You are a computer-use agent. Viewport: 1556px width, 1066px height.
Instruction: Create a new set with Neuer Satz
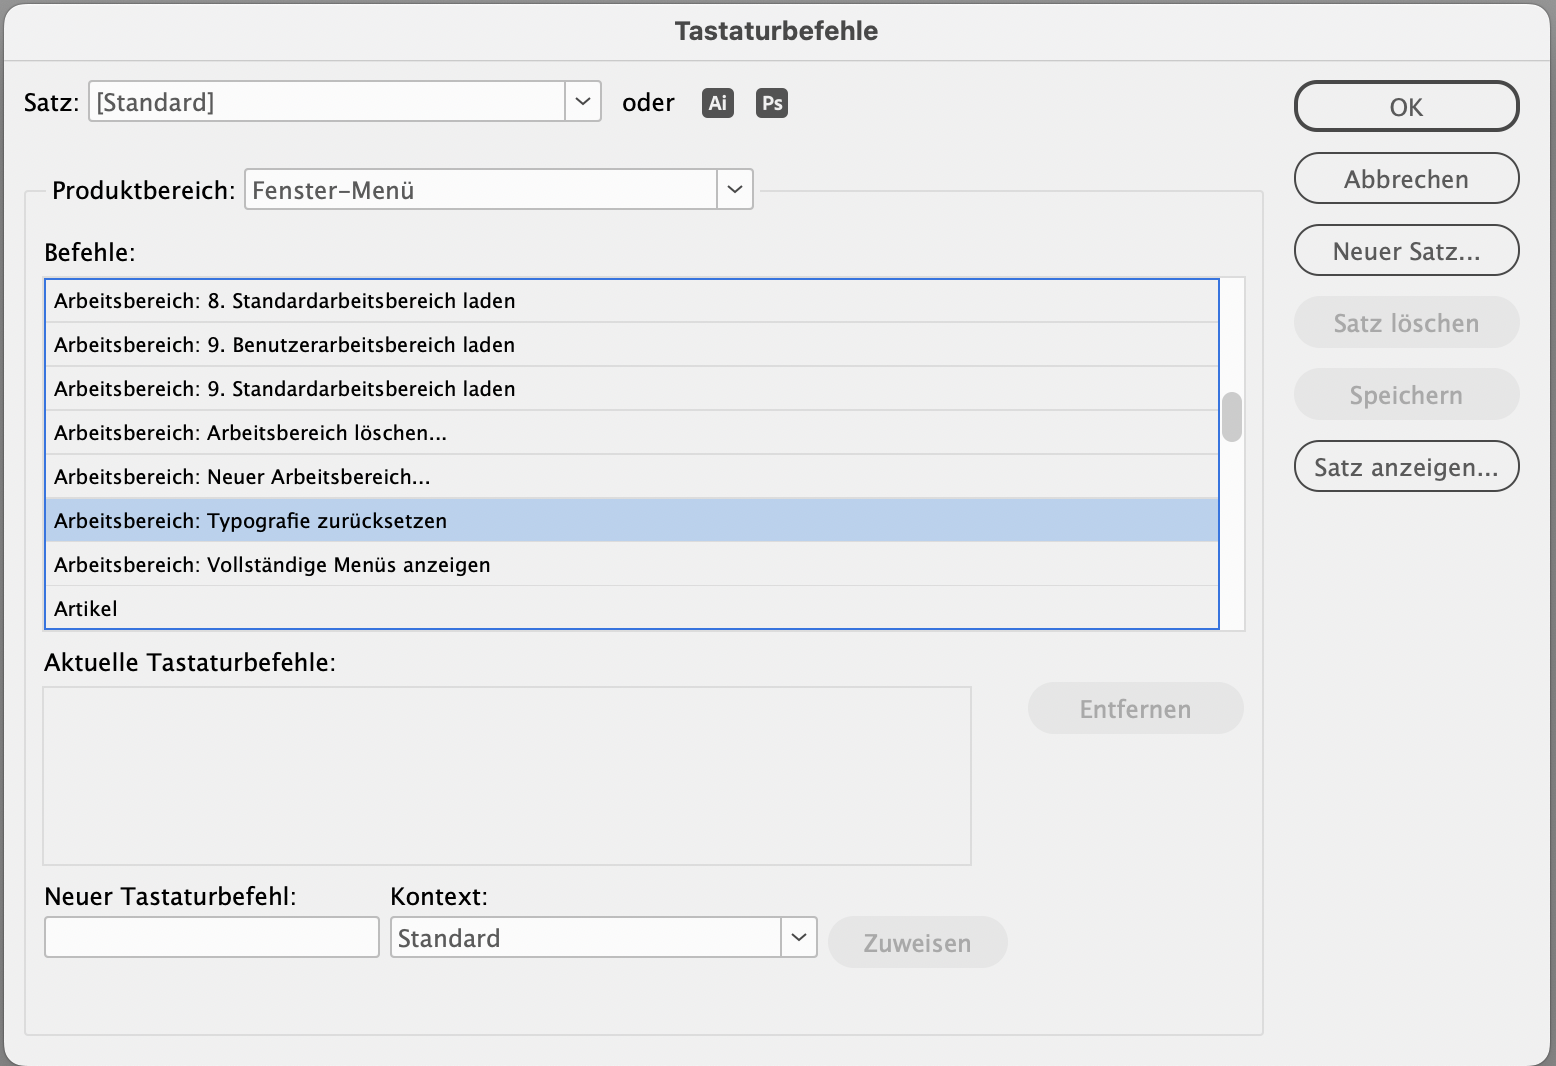tap(1406, 251)
